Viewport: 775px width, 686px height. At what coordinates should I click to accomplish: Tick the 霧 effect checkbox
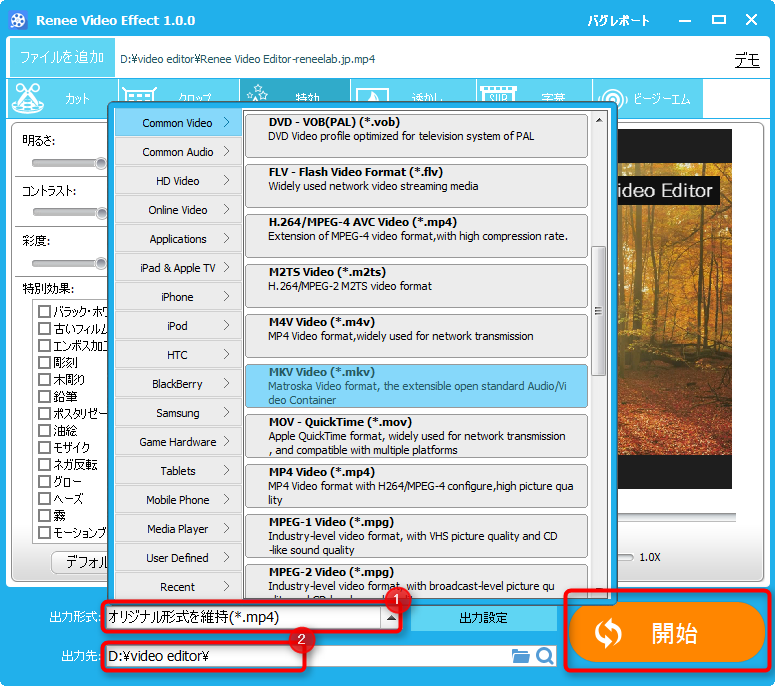(44, 515)
